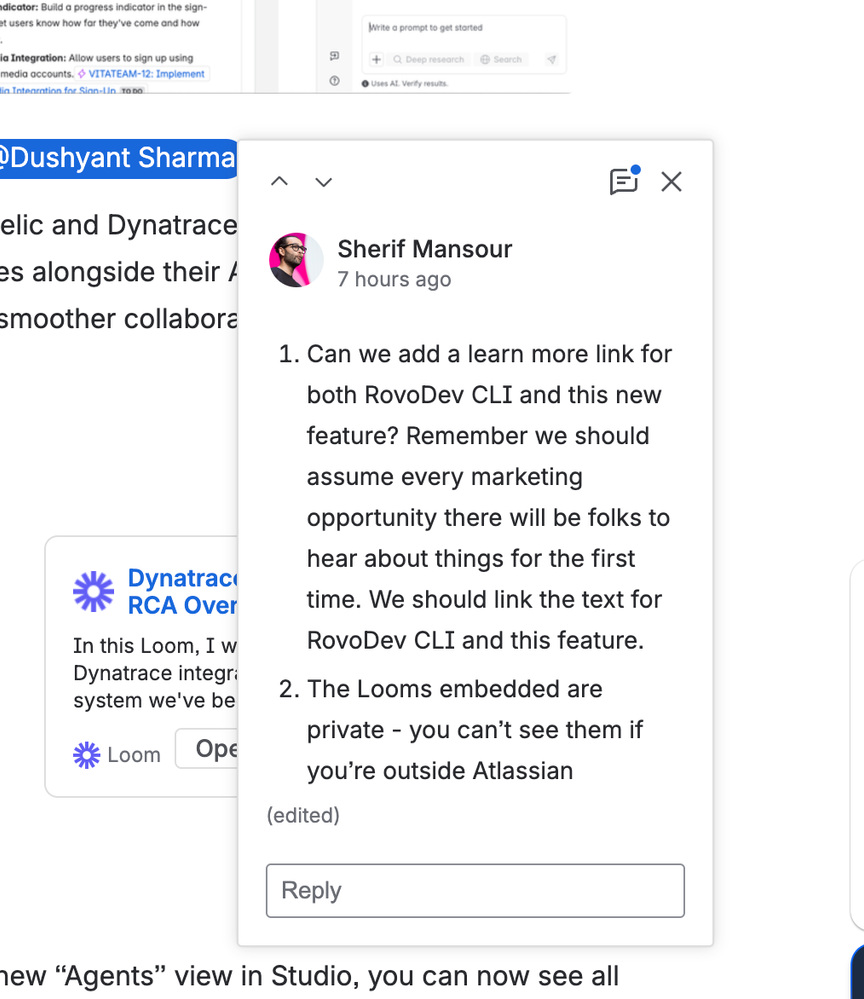Focus the Reply input field

(475, 891)
